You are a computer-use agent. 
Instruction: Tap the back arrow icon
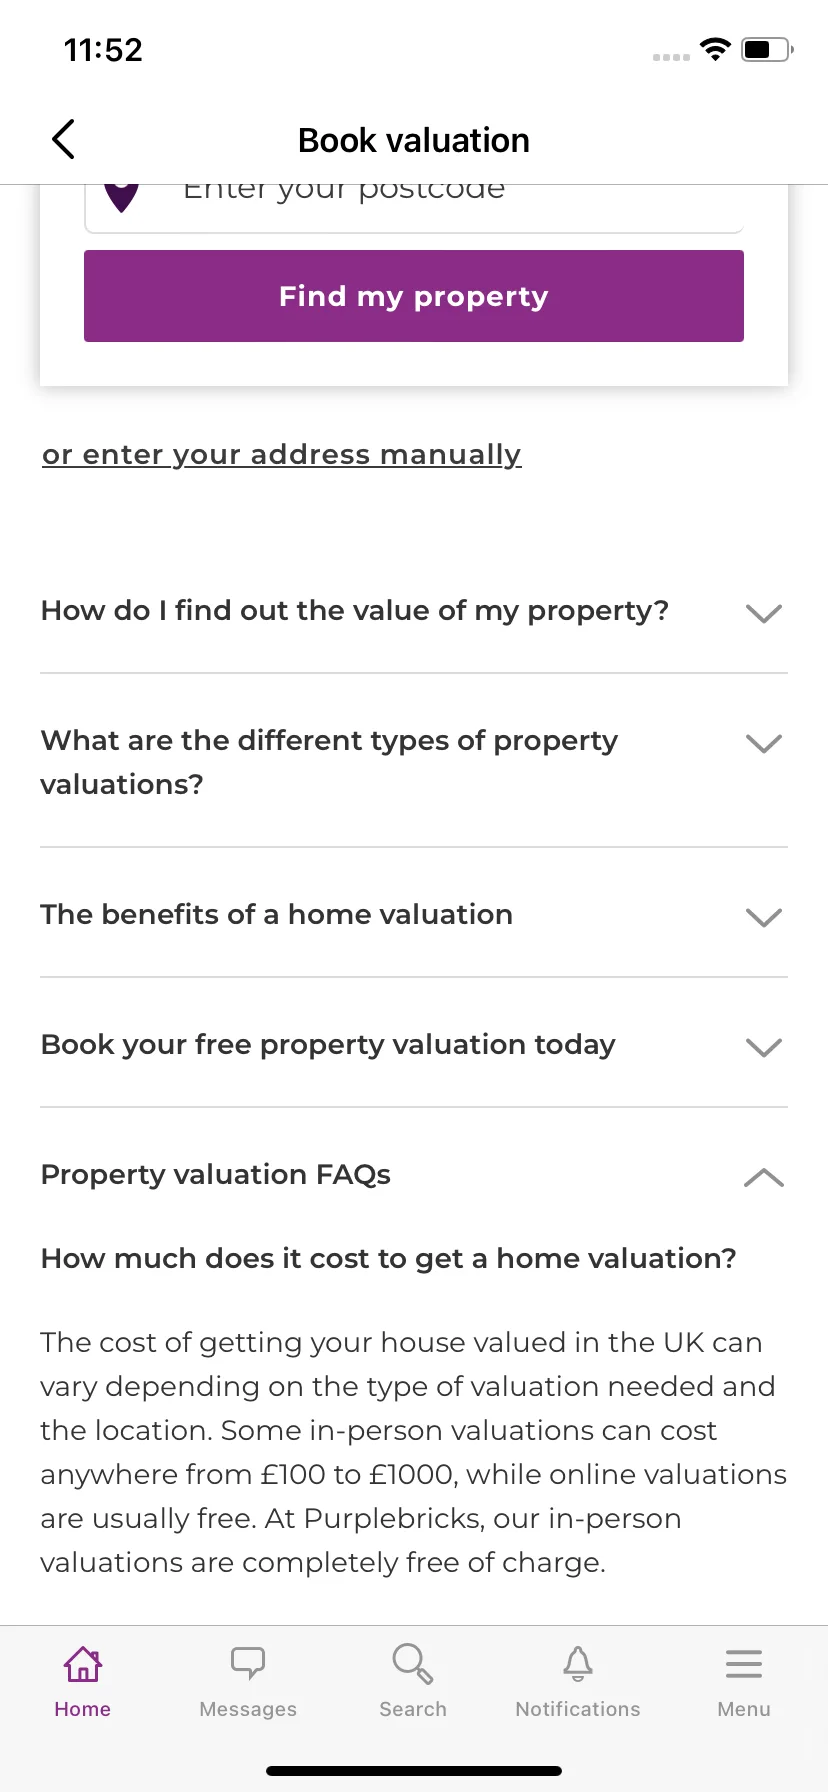(x=63, y=140)
